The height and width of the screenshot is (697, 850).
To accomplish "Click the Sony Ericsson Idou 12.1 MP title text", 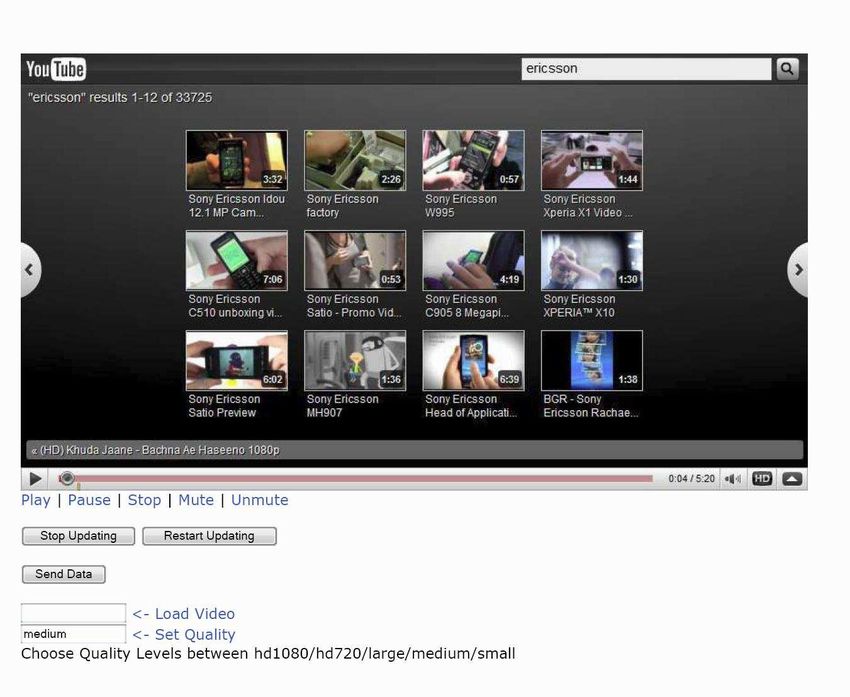I will (x=236, y=206).
